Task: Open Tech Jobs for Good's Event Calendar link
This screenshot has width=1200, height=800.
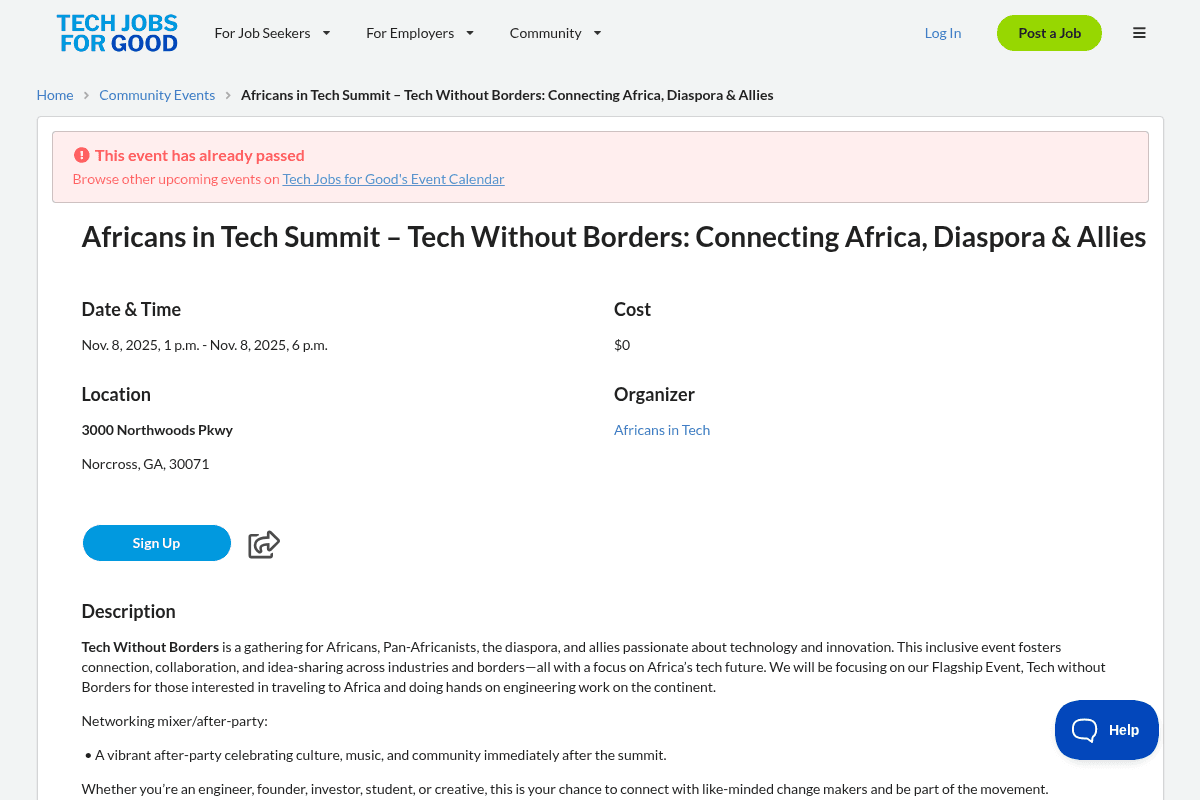Action: coord(393,179)
